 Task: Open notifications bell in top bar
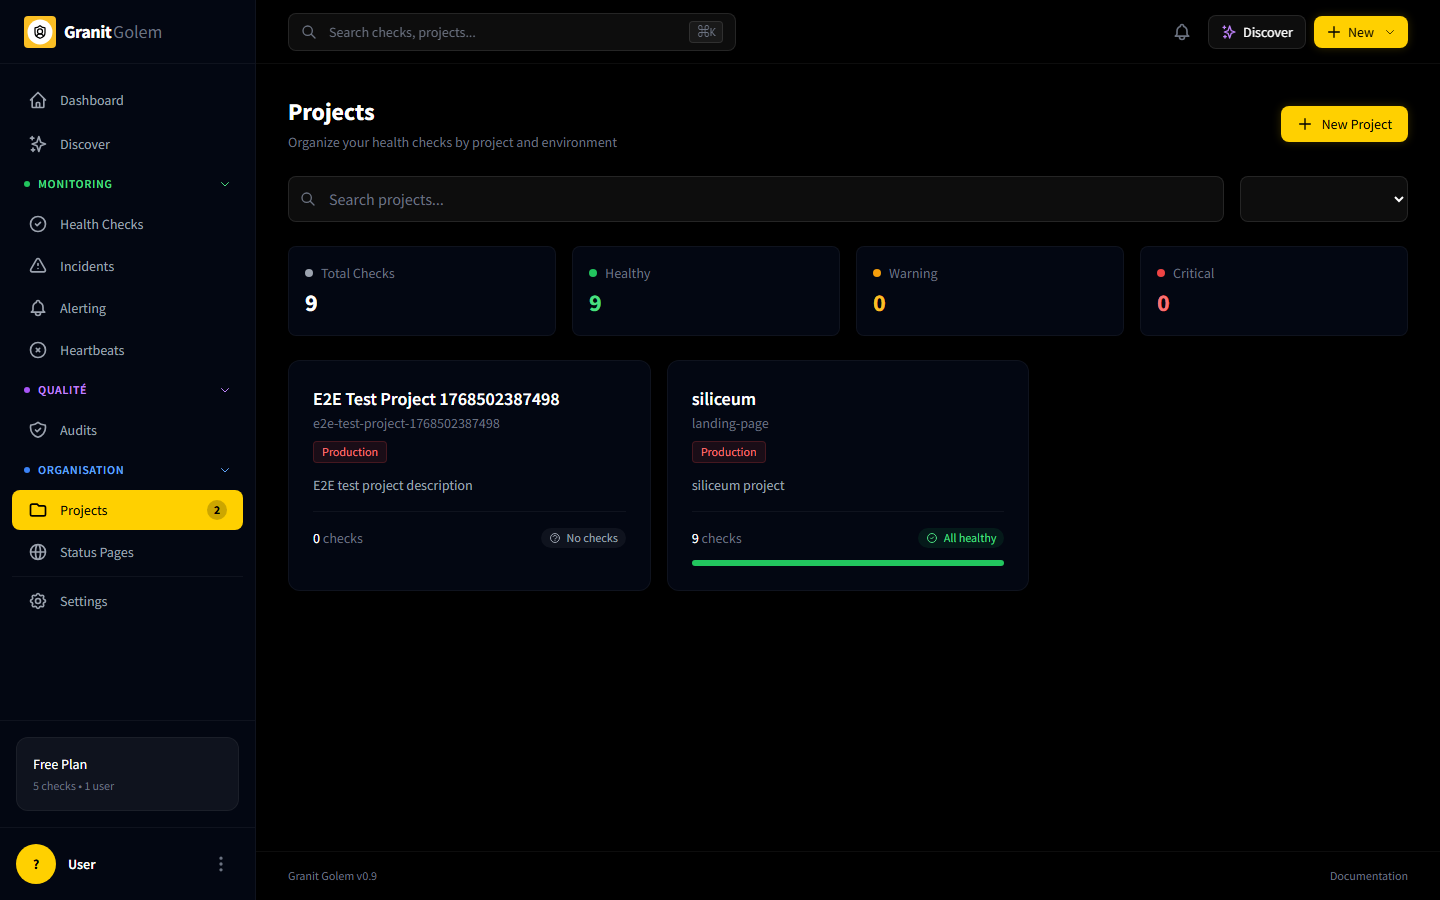coord(1182,32)
